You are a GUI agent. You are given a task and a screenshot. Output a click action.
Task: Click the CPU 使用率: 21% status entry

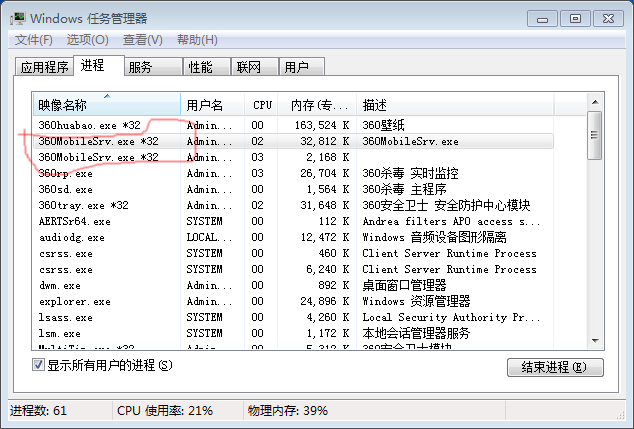(165, 411)
